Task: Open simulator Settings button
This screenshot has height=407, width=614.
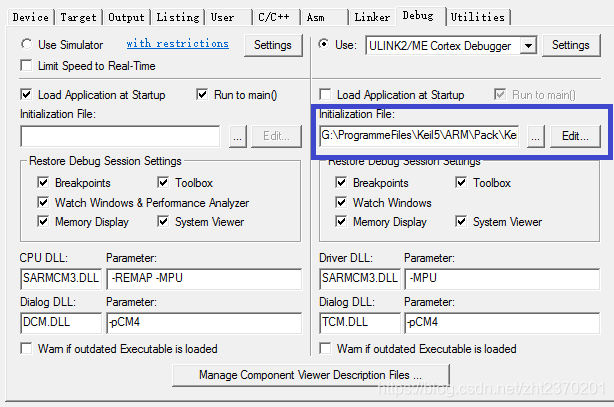Action: [273, 45]
